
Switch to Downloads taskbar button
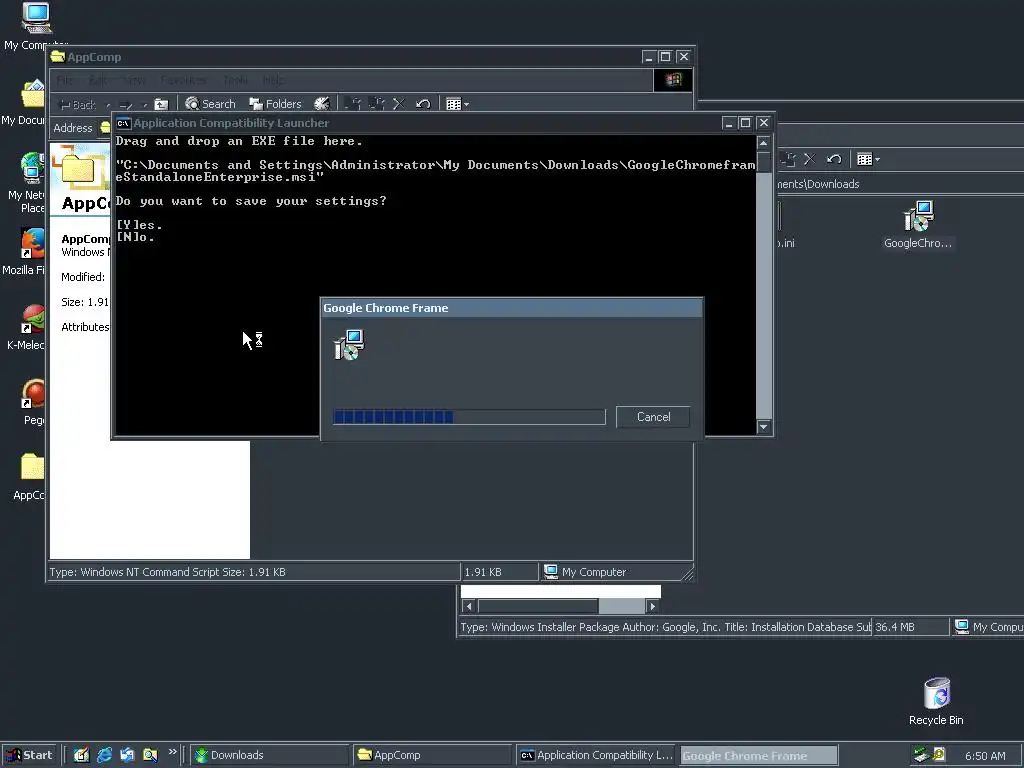269,755
